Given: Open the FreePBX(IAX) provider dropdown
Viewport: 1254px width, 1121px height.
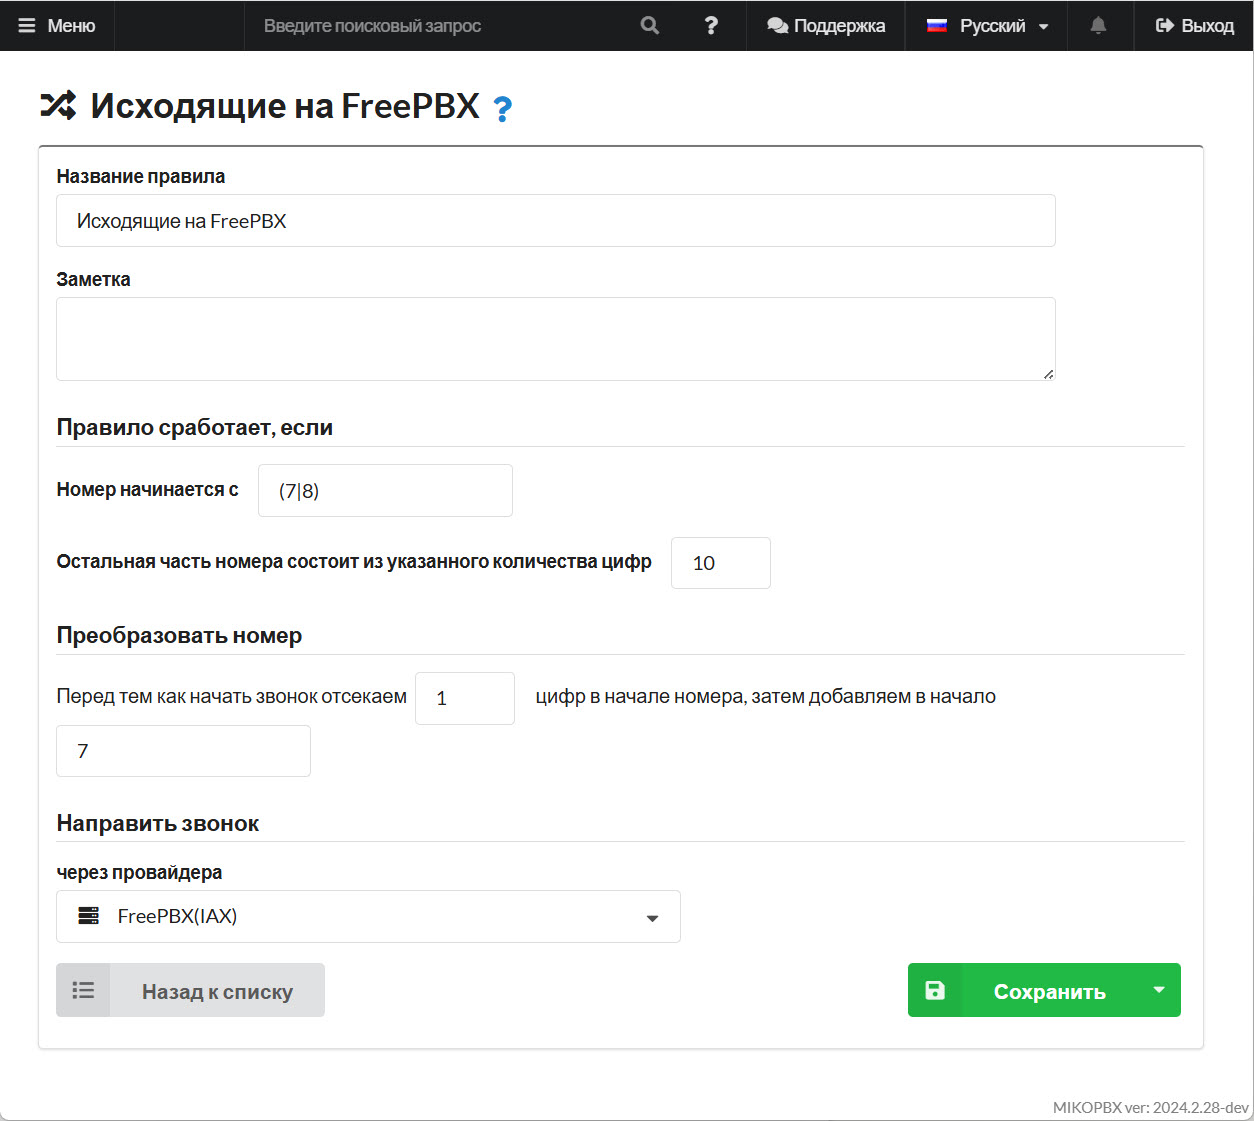Looking at the screenshot, I should (368, 916).
